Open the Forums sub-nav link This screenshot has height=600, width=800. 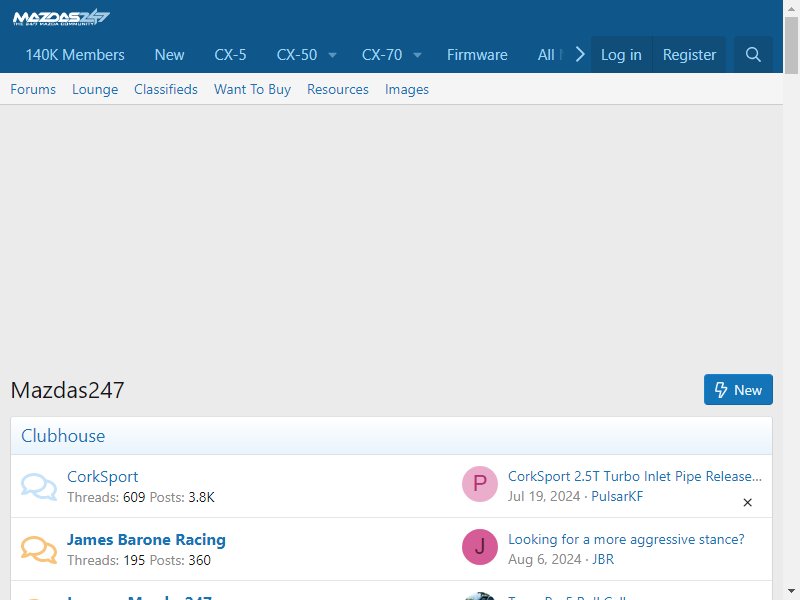(x=33, y=89)
